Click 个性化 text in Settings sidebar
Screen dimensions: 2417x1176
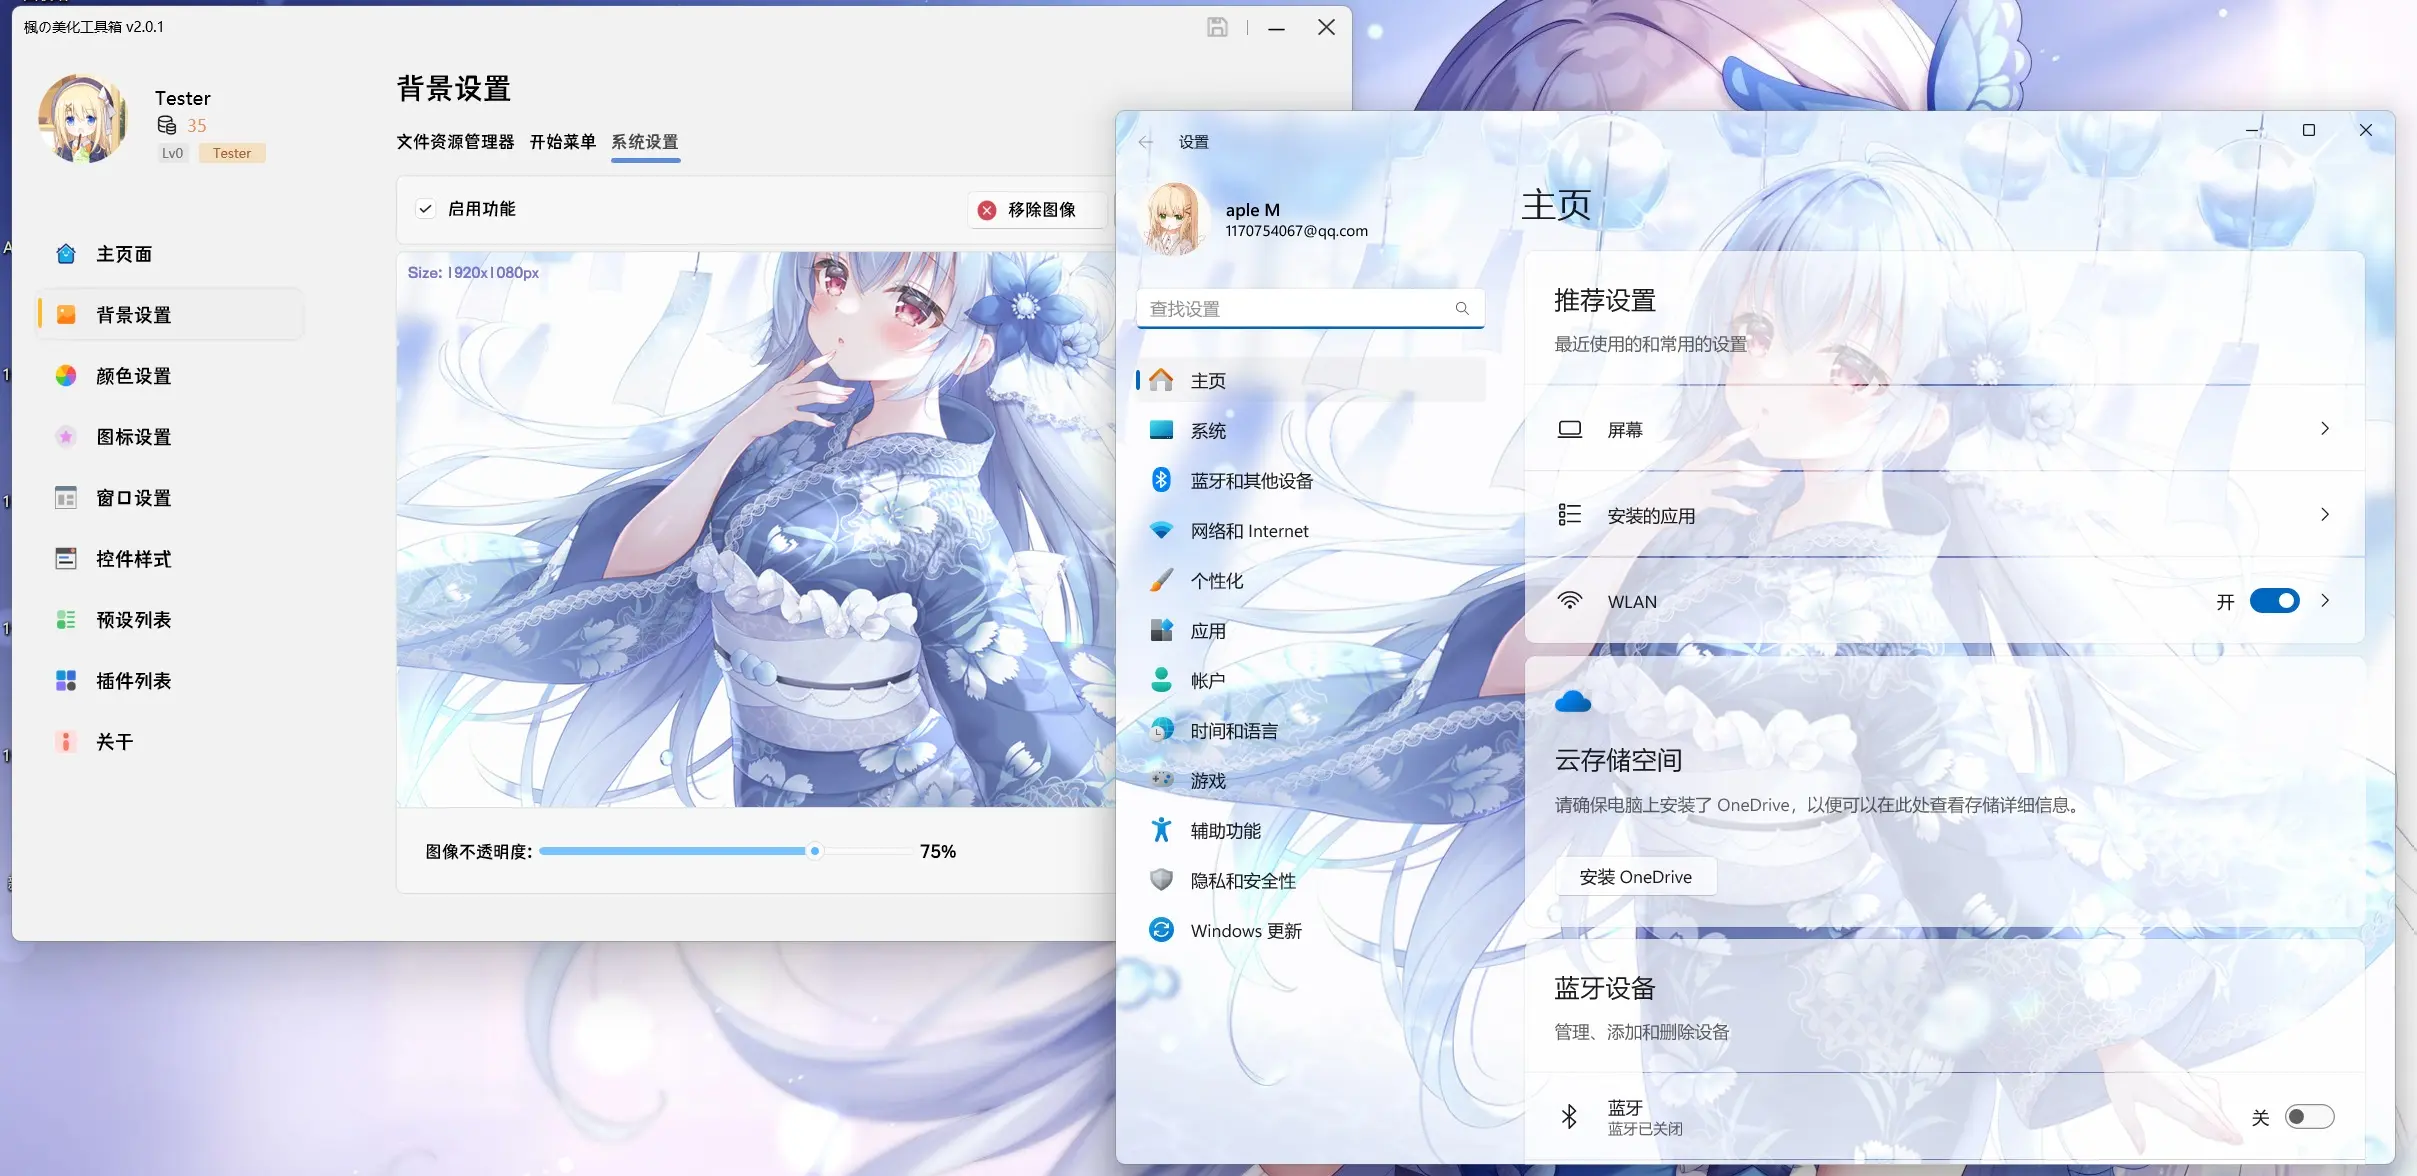[1217, 581]
